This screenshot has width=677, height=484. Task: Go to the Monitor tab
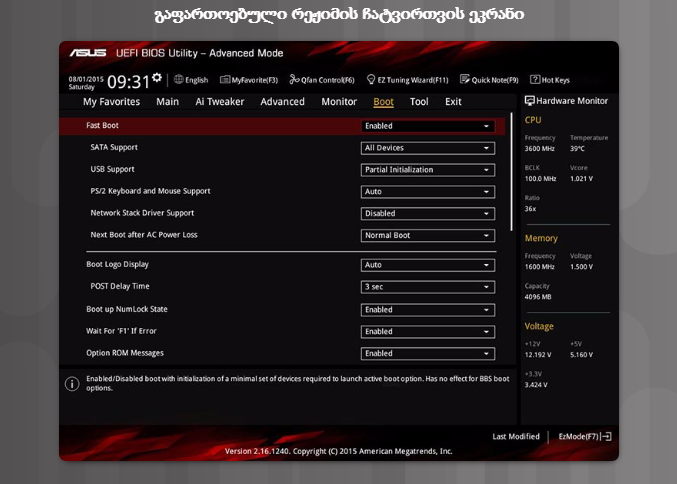339,102
